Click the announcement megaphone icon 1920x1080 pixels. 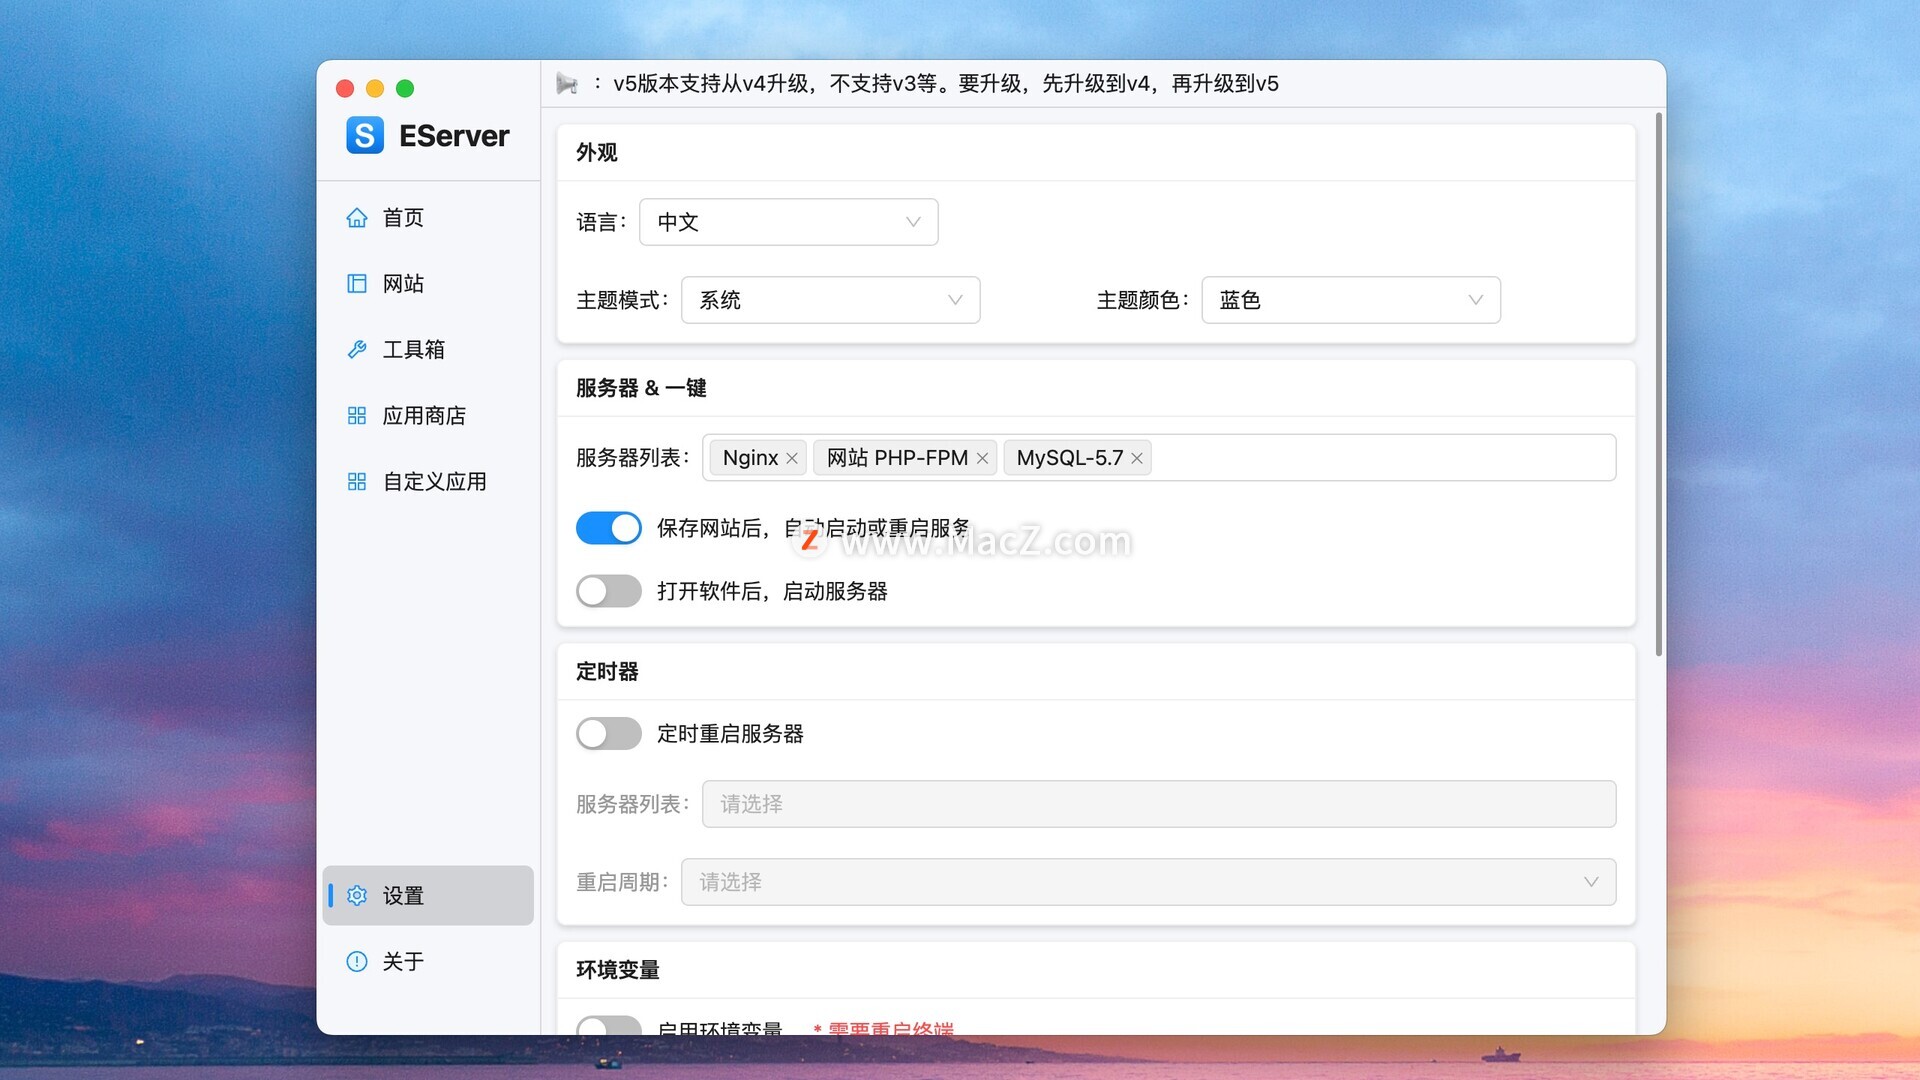coord(567,84)
